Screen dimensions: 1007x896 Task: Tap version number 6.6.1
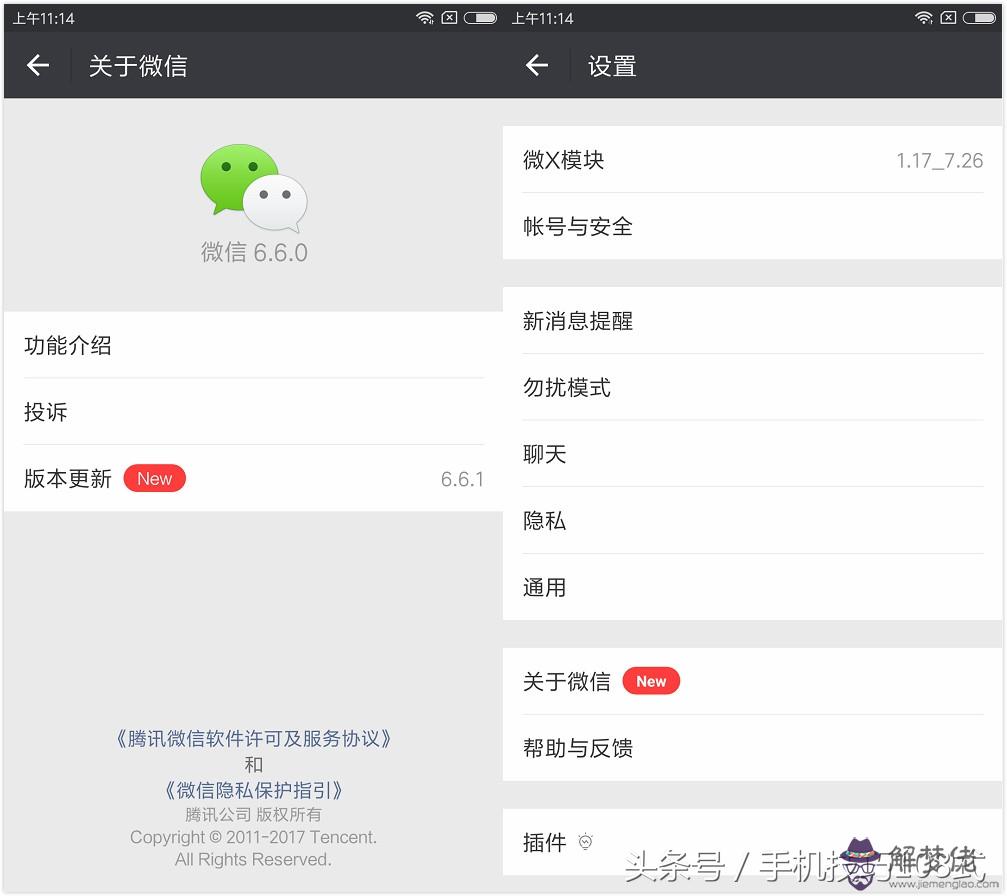[x=462, y=479]
